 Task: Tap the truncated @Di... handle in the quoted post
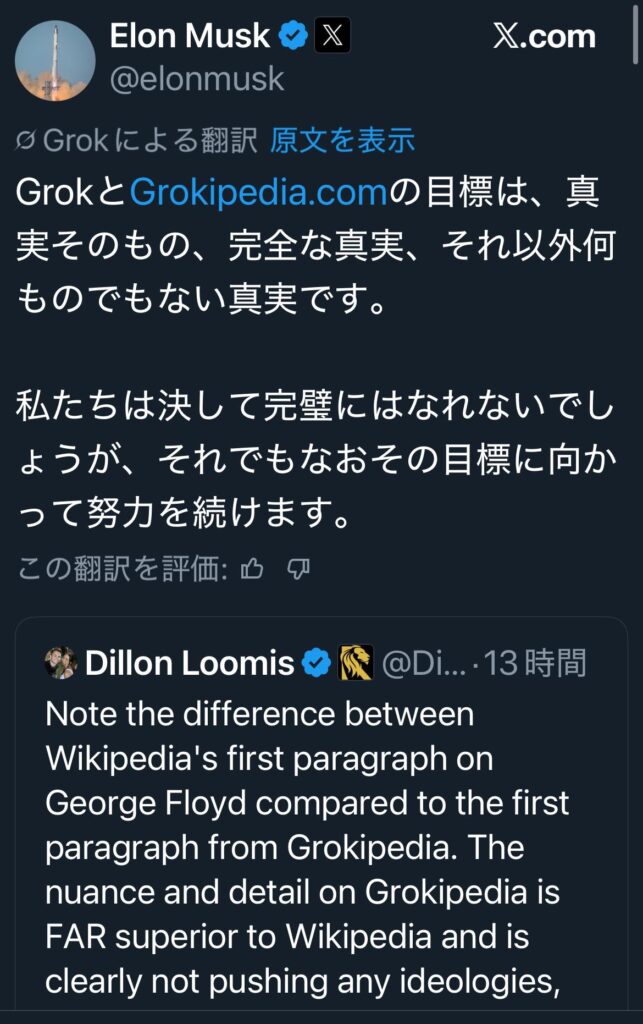(424, 663)
